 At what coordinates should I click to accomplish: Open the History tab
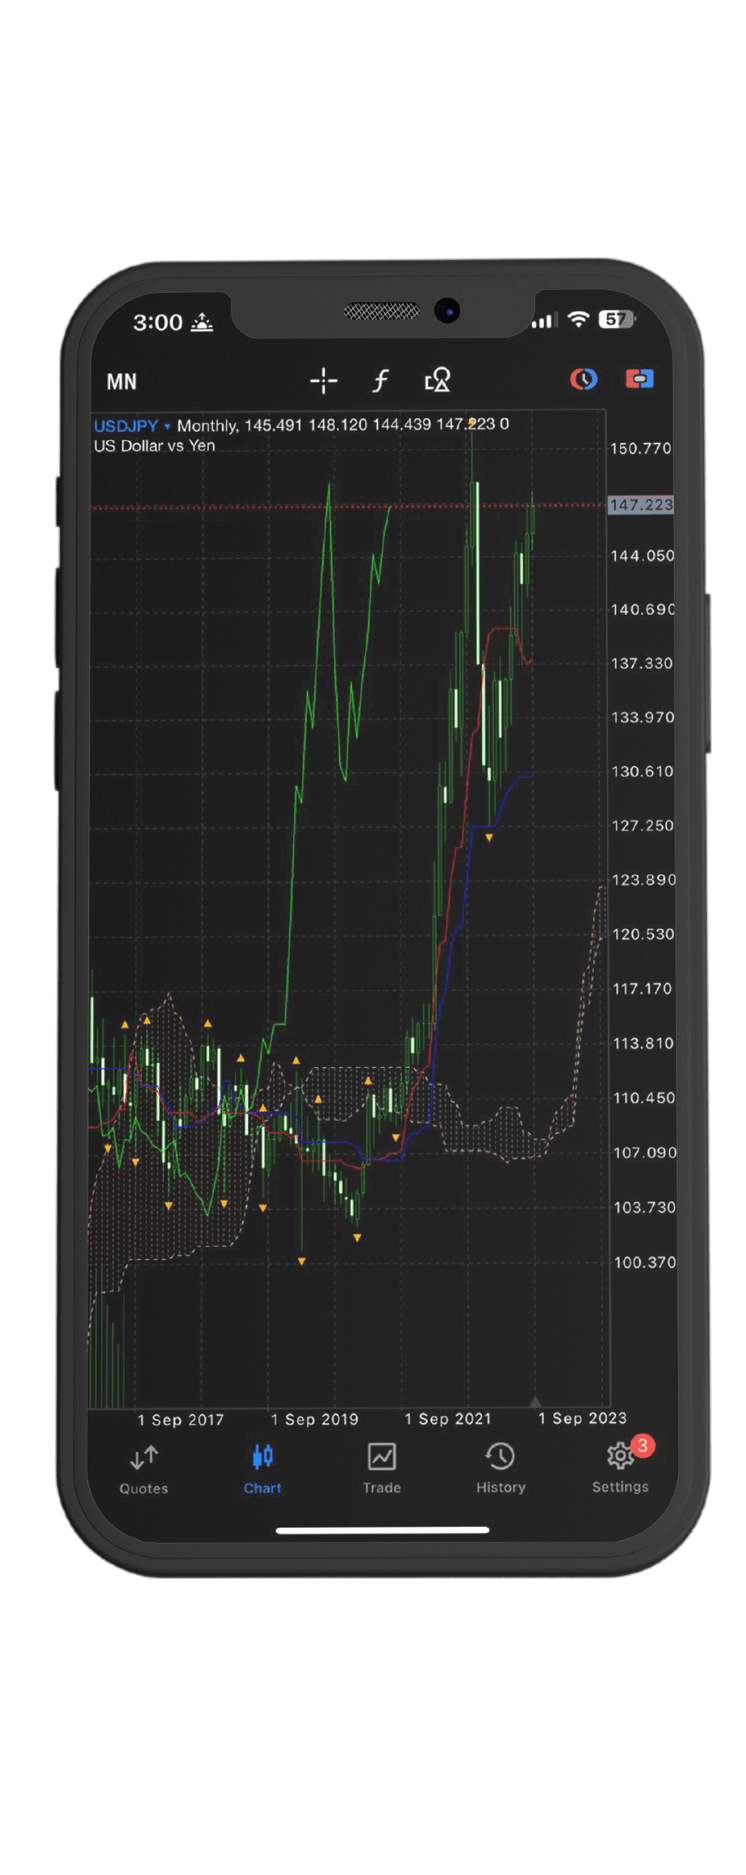(x=500, y=1469)
